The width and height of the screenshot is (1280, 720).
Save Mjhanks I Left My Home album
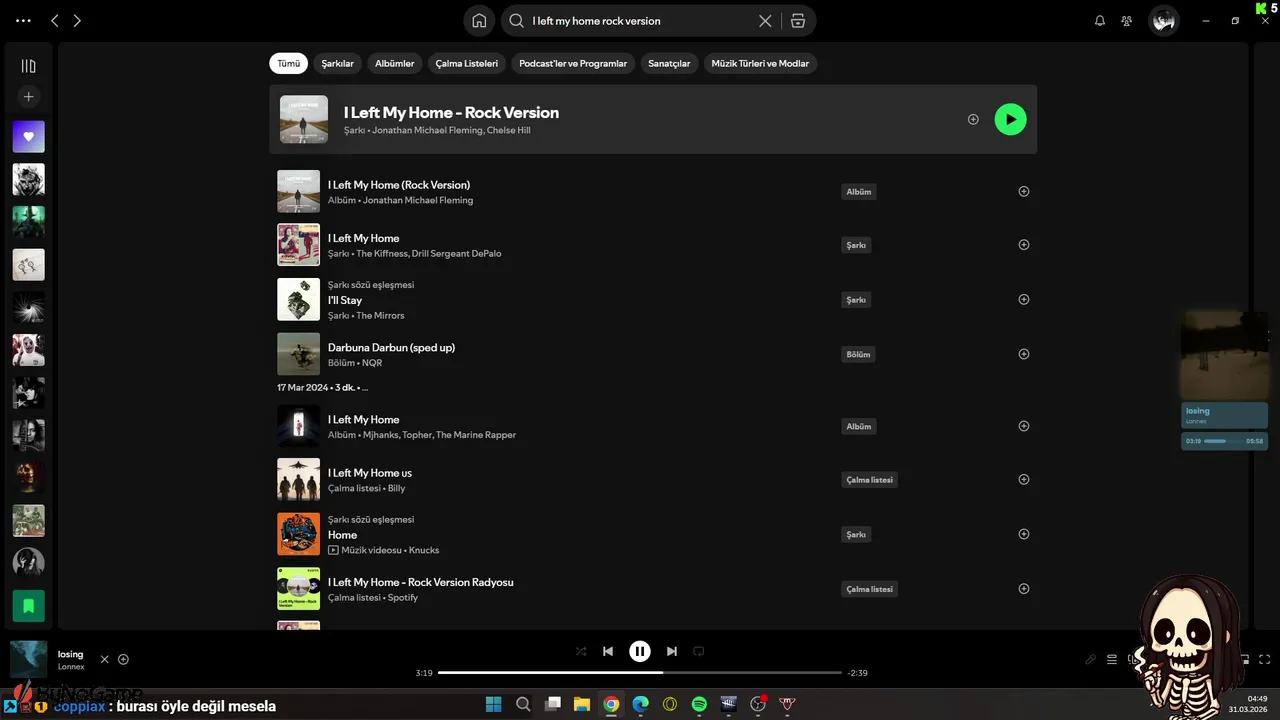[x=1023, y=426]
